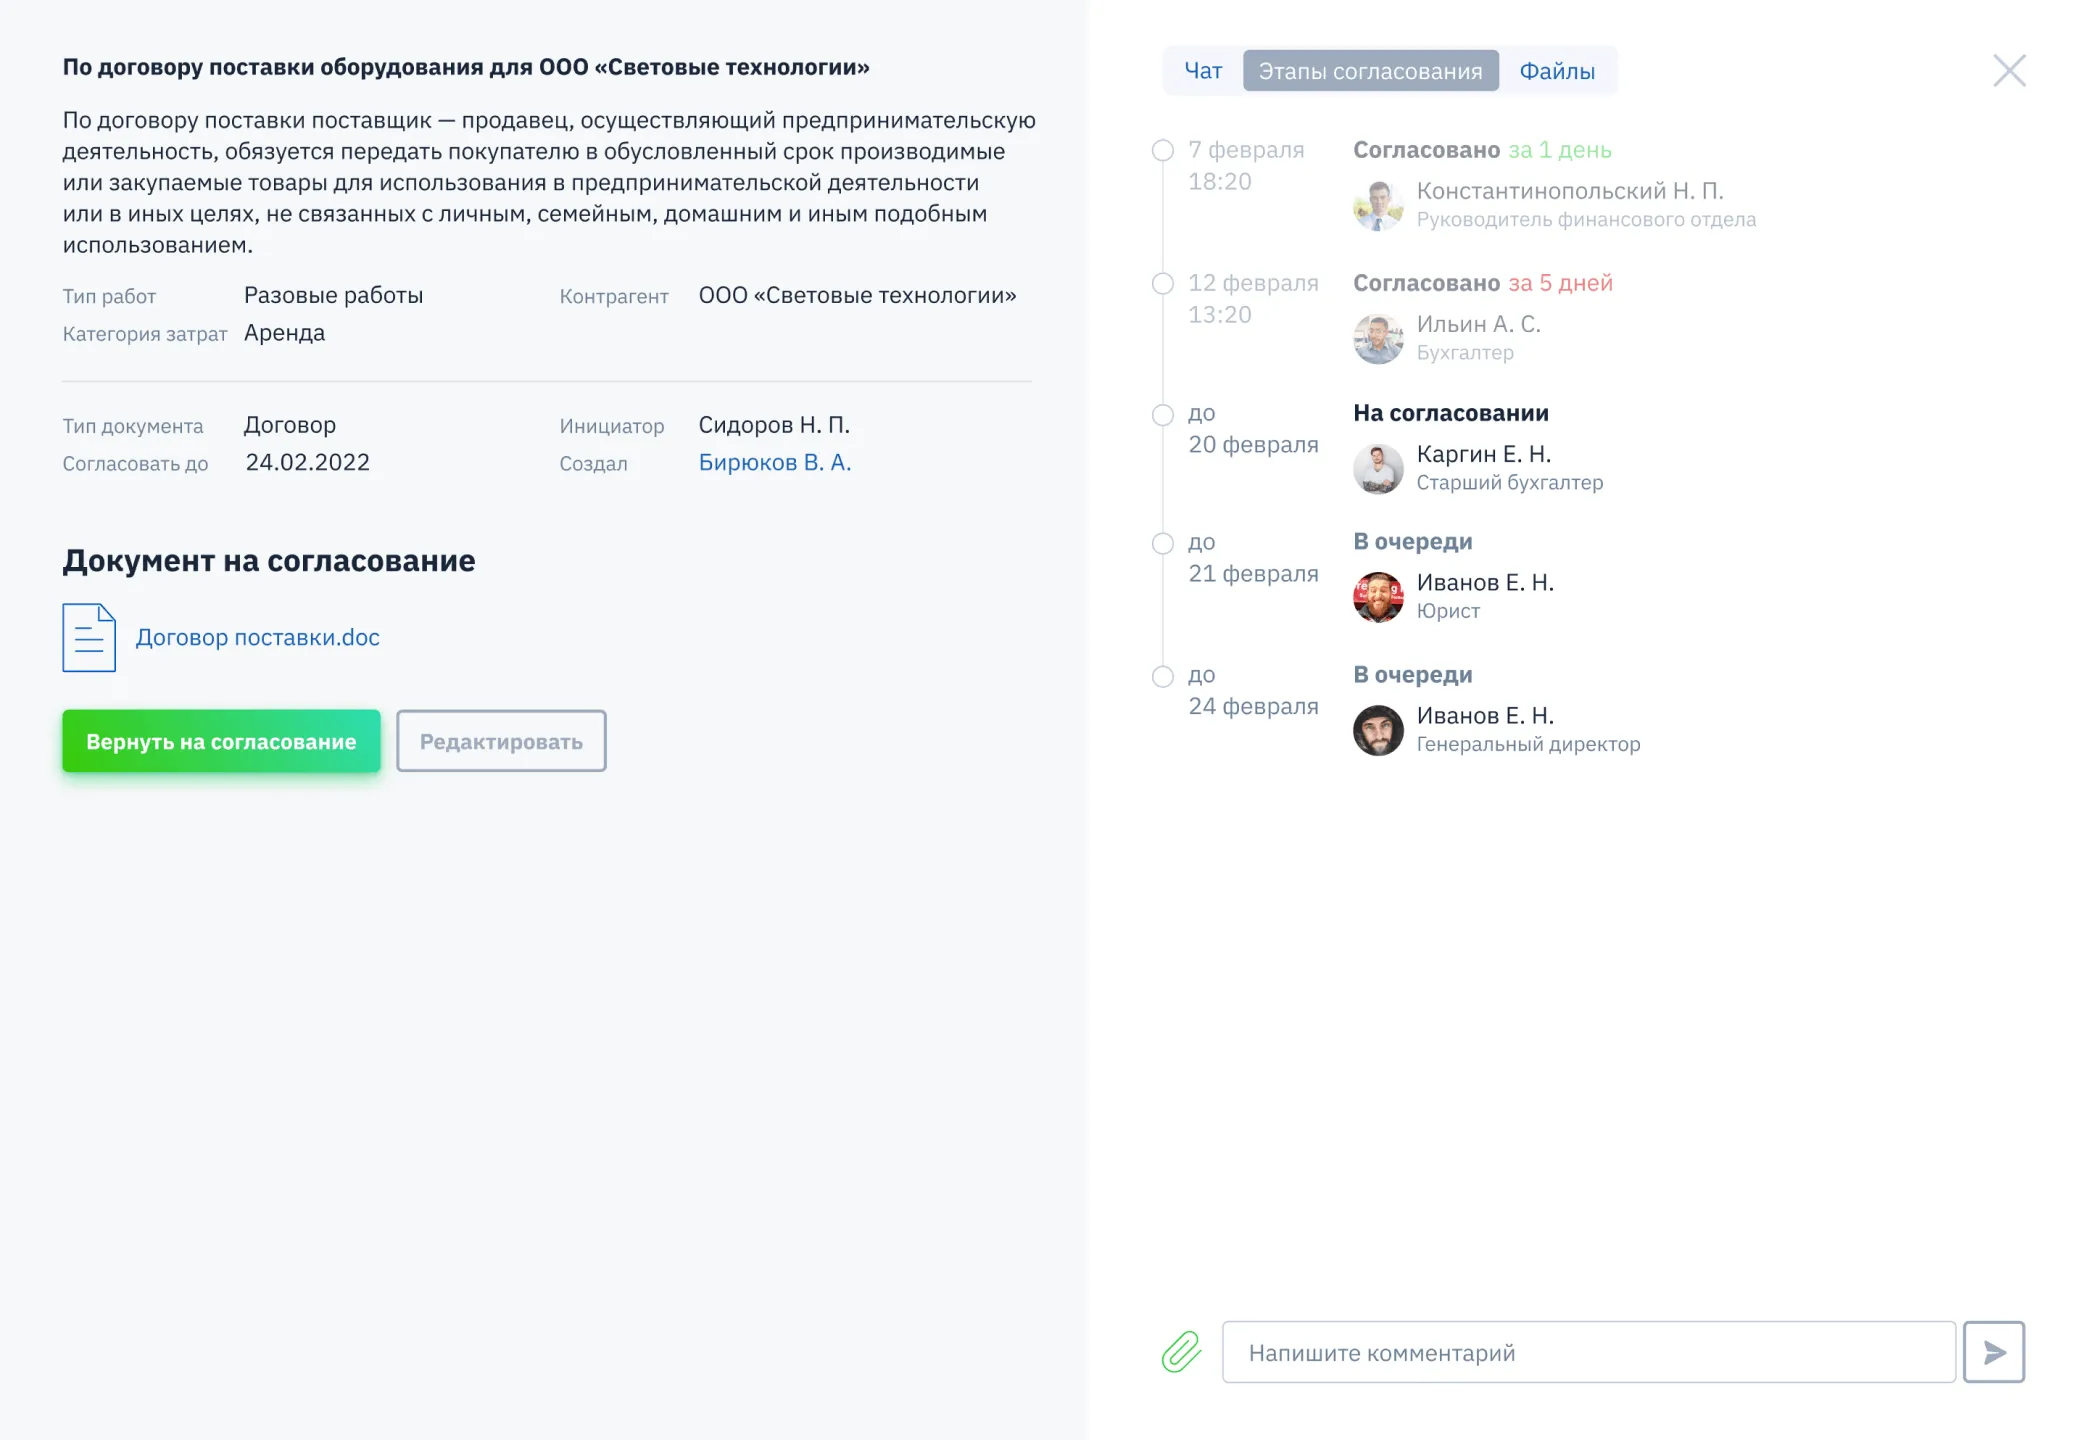Click the Редактировать button
Viewport: 2088px width, 1440px height.
501,741
